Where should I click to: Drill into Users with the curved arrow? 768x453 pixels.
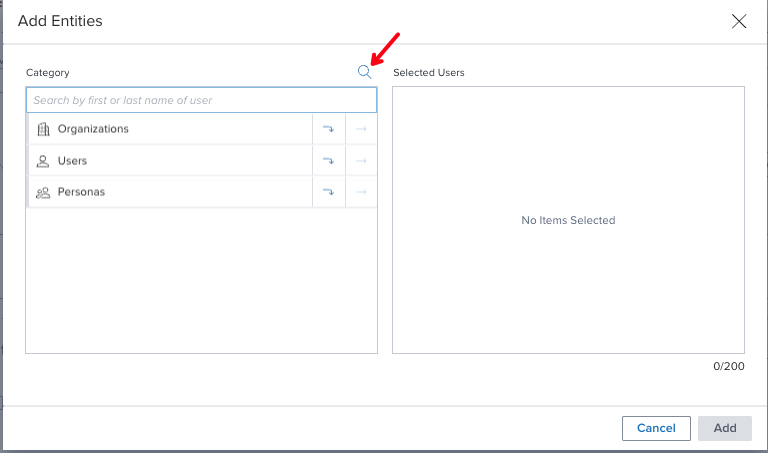tap(329, 161)
